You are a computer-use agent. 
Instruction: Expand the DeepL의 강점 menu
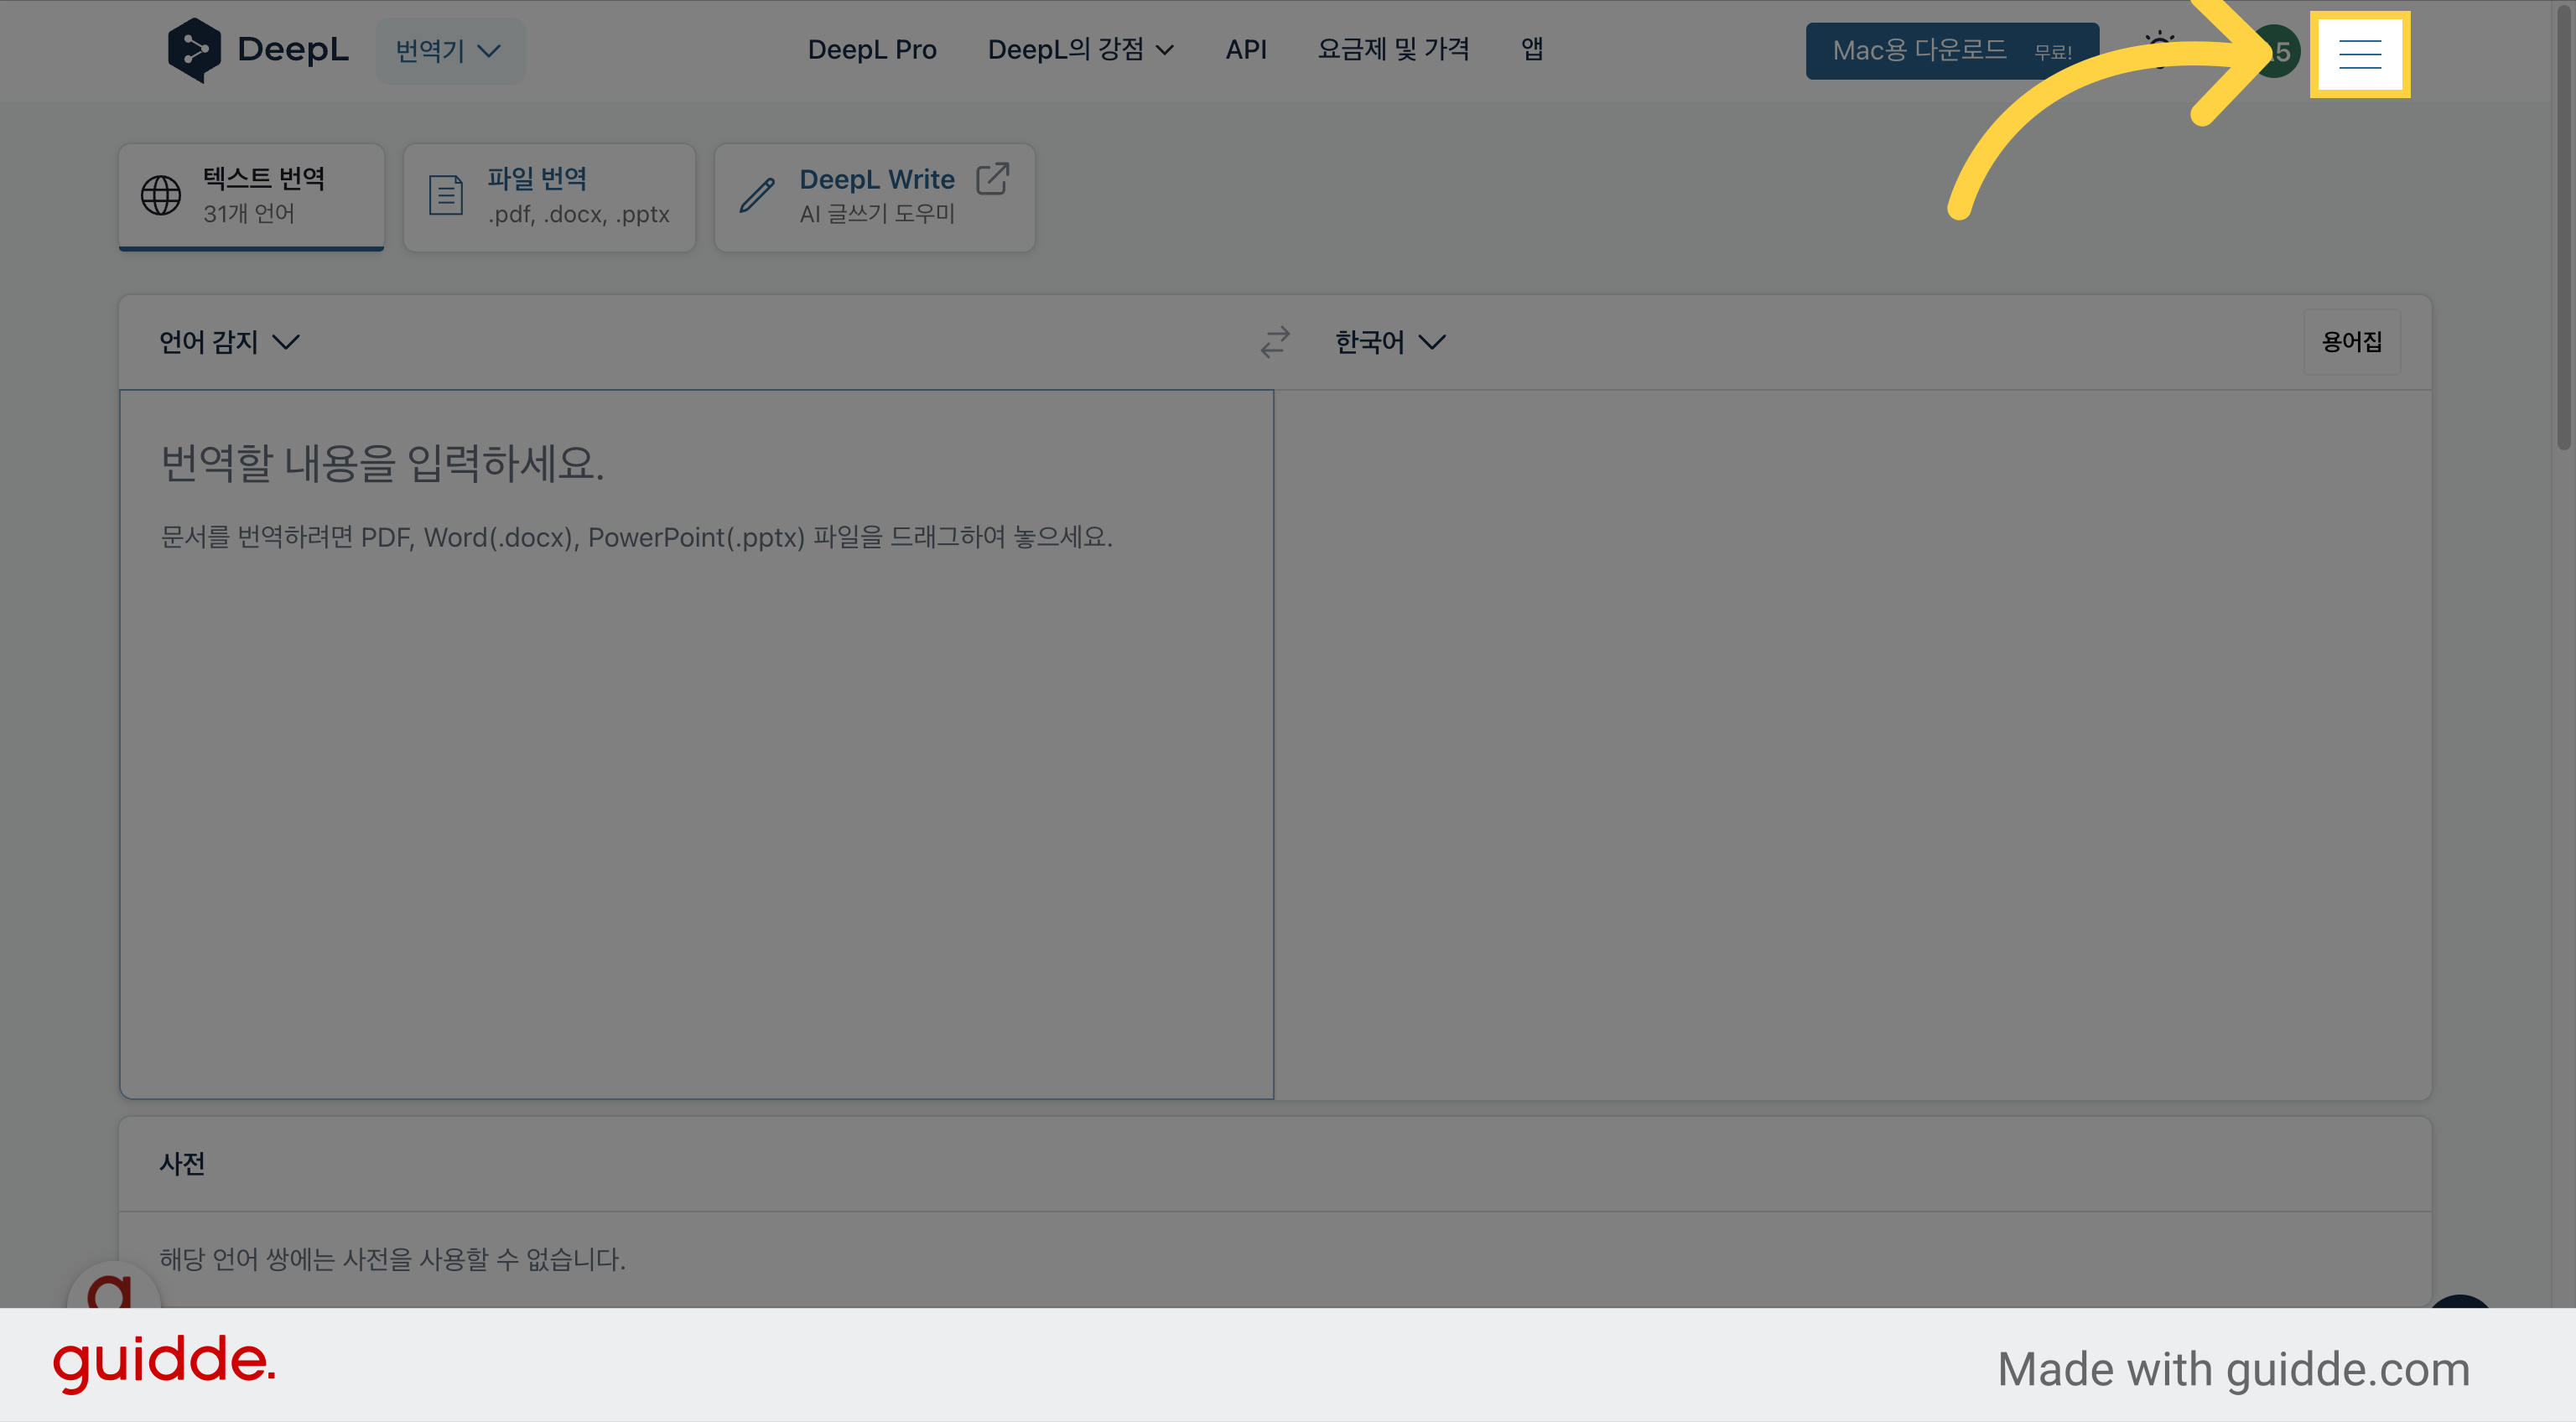click(x=1080, y=49)
